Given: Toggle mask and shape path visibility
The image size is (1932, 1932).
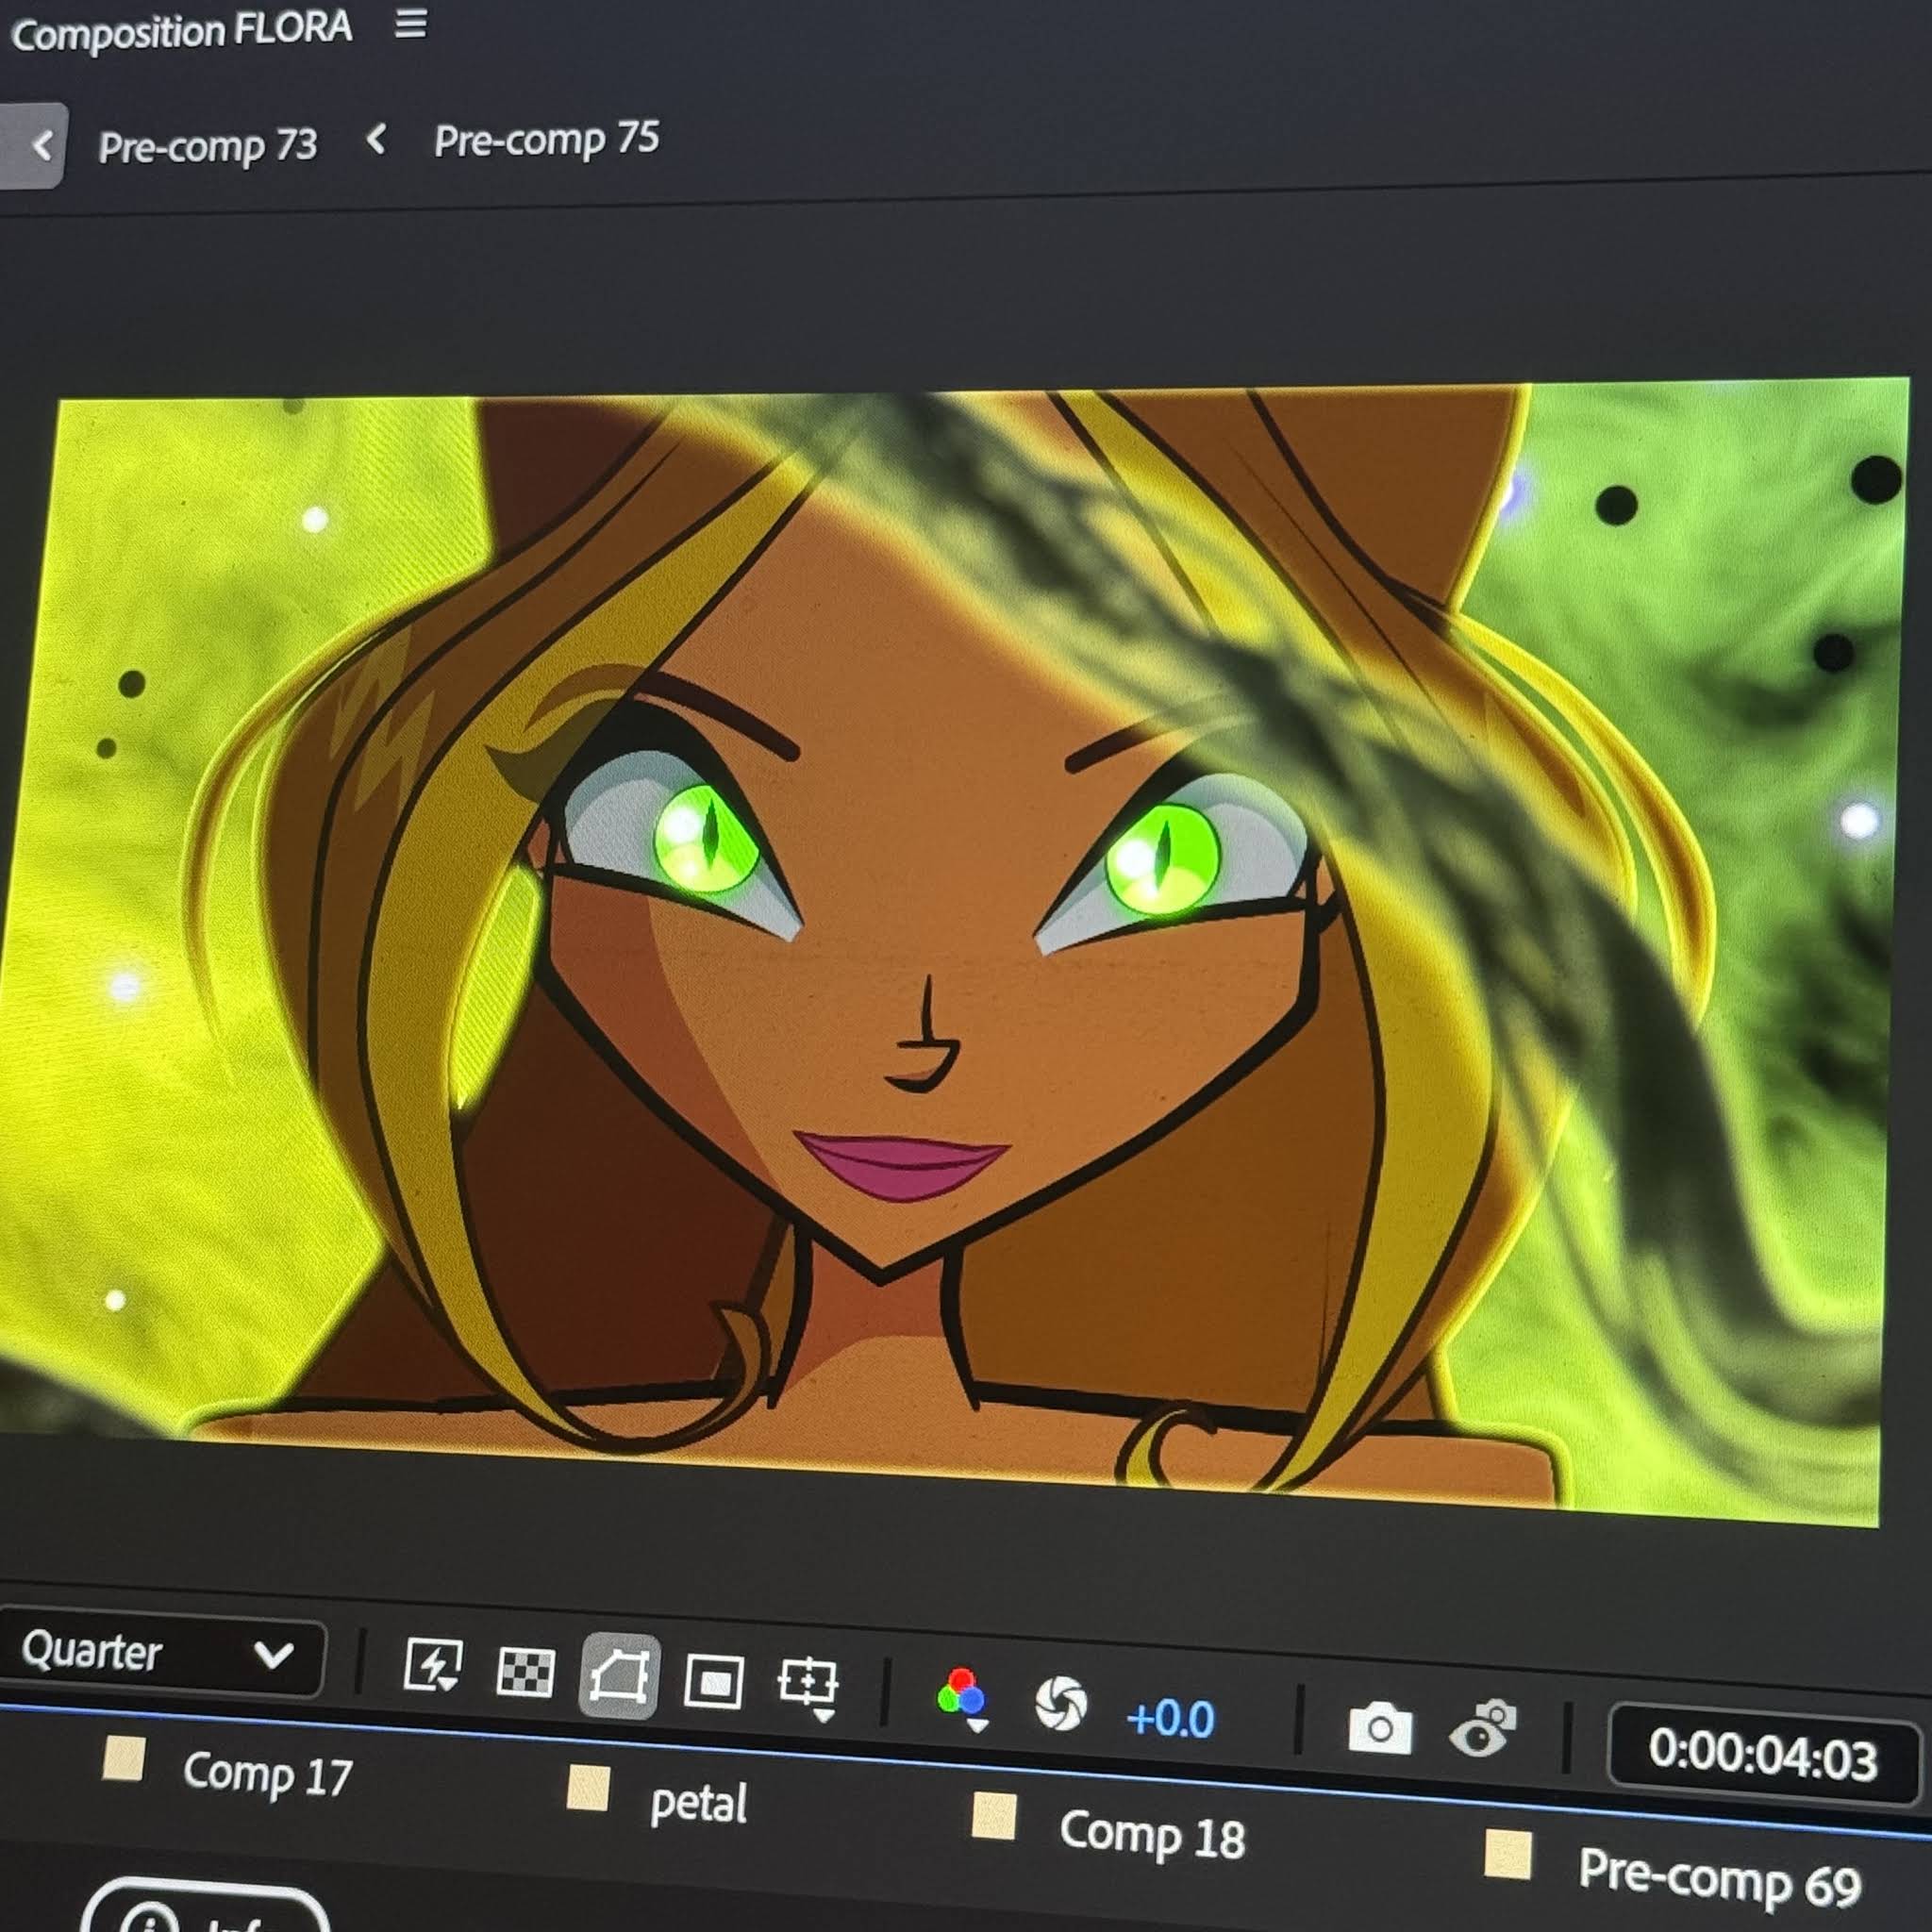Looking at the screenshot, I should coord(619,1677).
